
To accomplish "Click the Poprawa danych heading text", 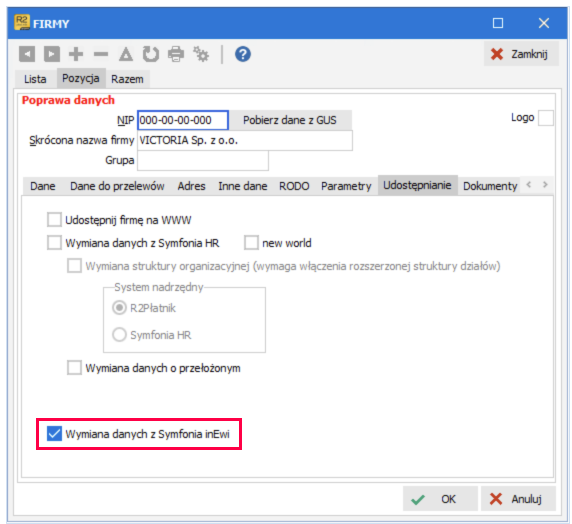I will (68, 100).
